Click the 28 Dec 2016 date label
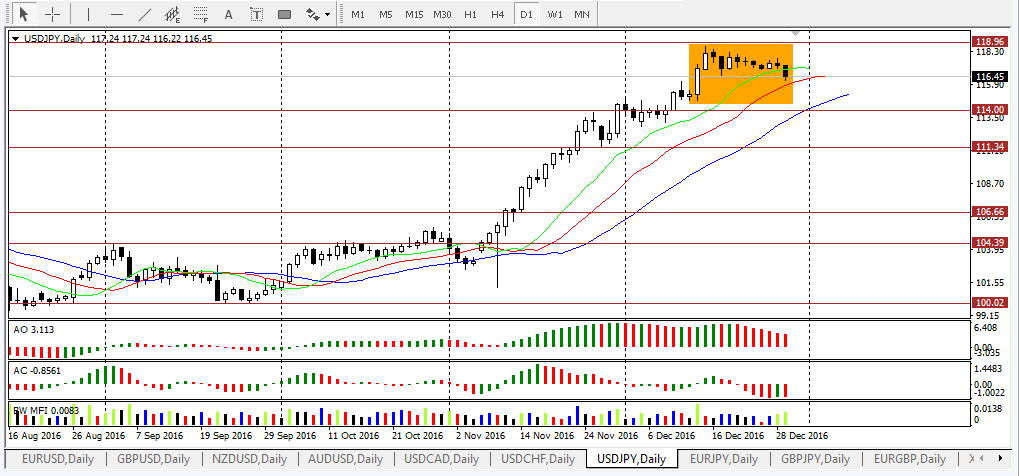Screen dimensions: 1019x476 pyautogui.click(x=802, y=435)
